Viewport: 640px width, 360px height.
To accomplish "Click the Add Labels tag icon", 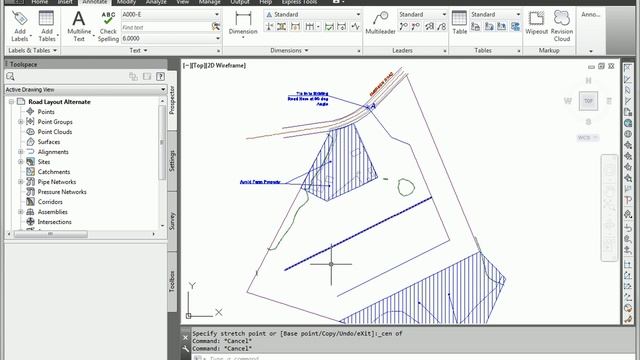I will point(19,19).
